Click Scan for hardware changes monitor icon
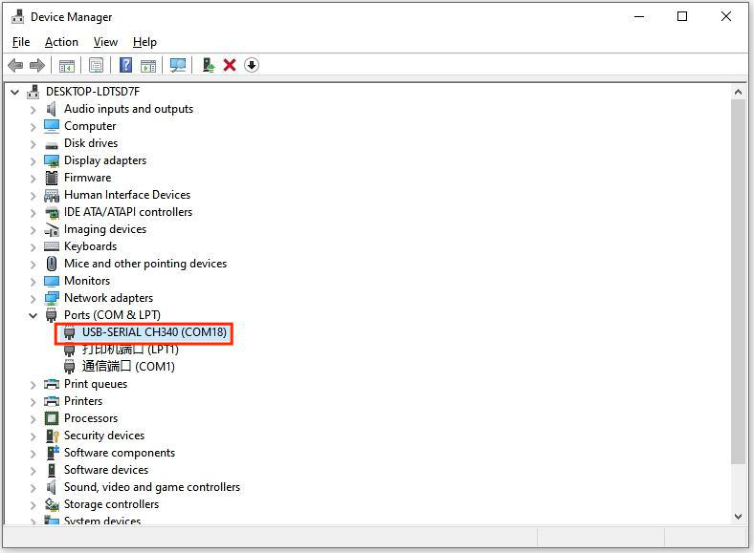The image size is (754, 553). tap(177, 65)
